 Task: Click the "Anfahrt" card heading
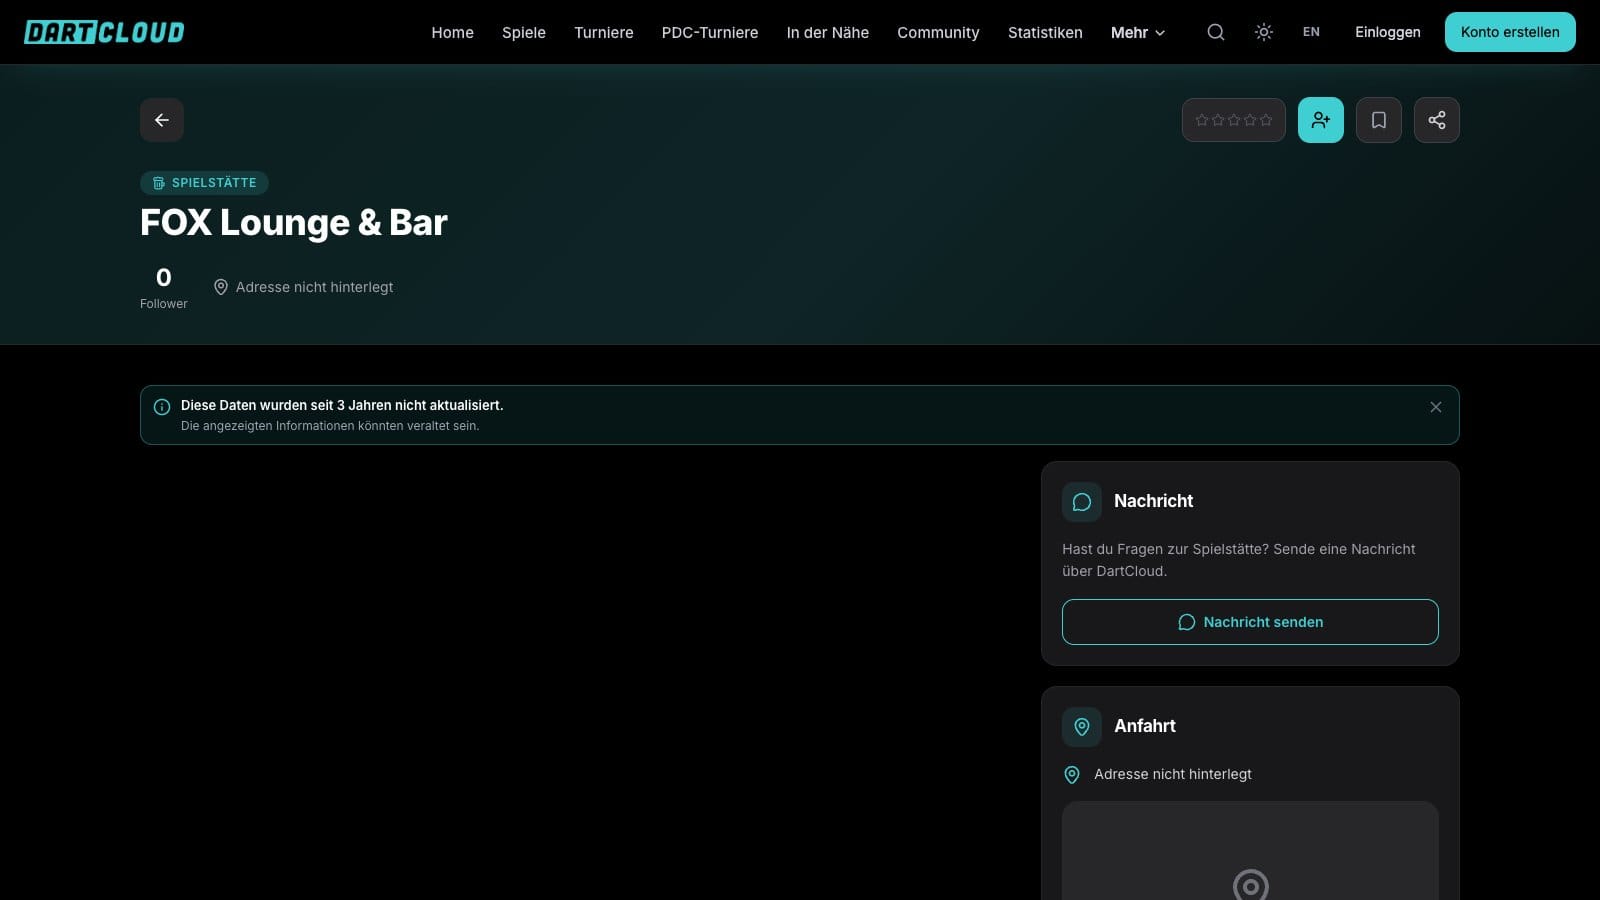coord(1145,726)
